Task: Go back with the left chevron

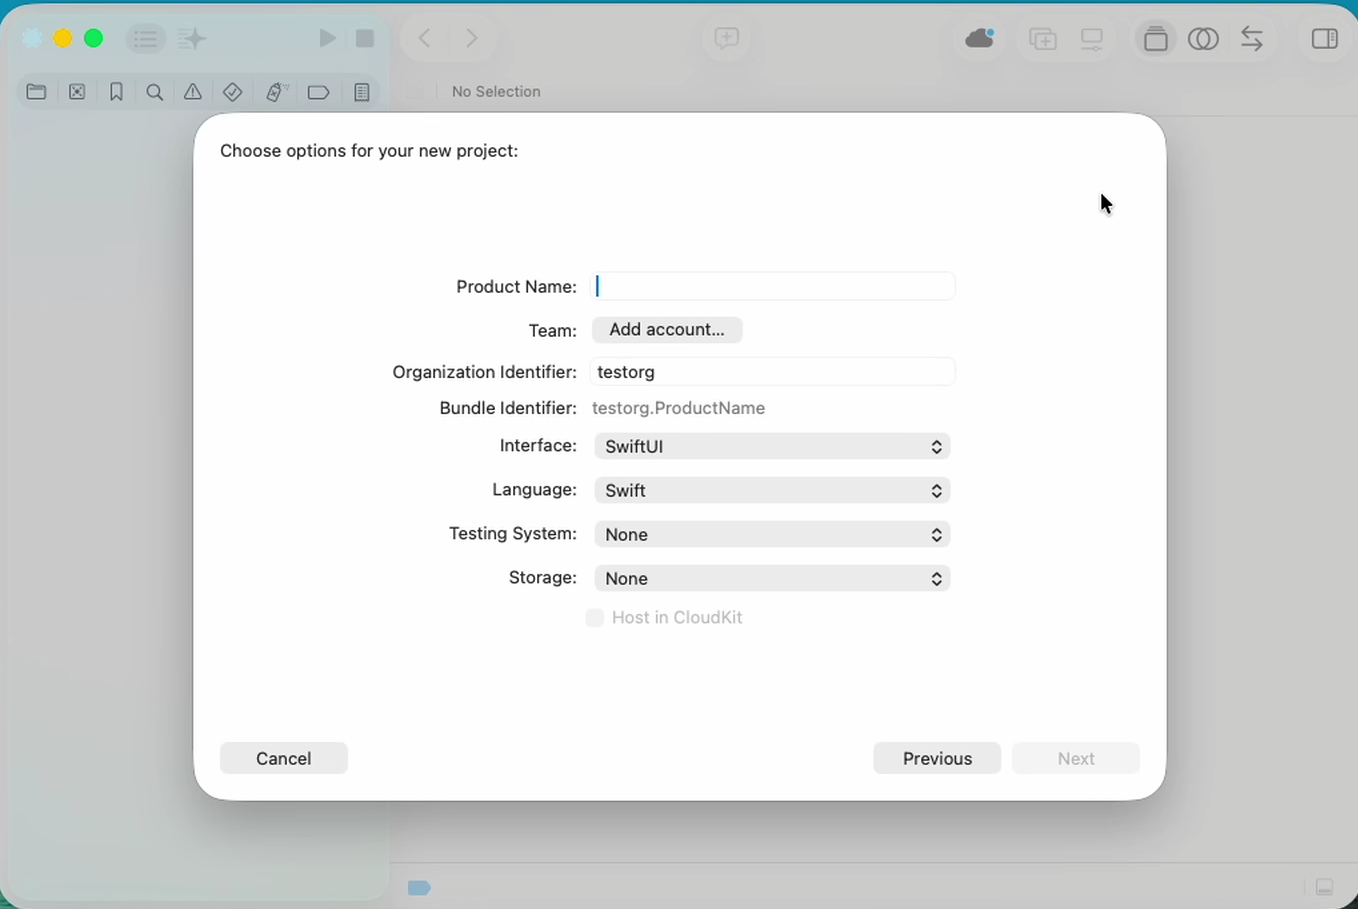Action: click(x=424, y=39)
